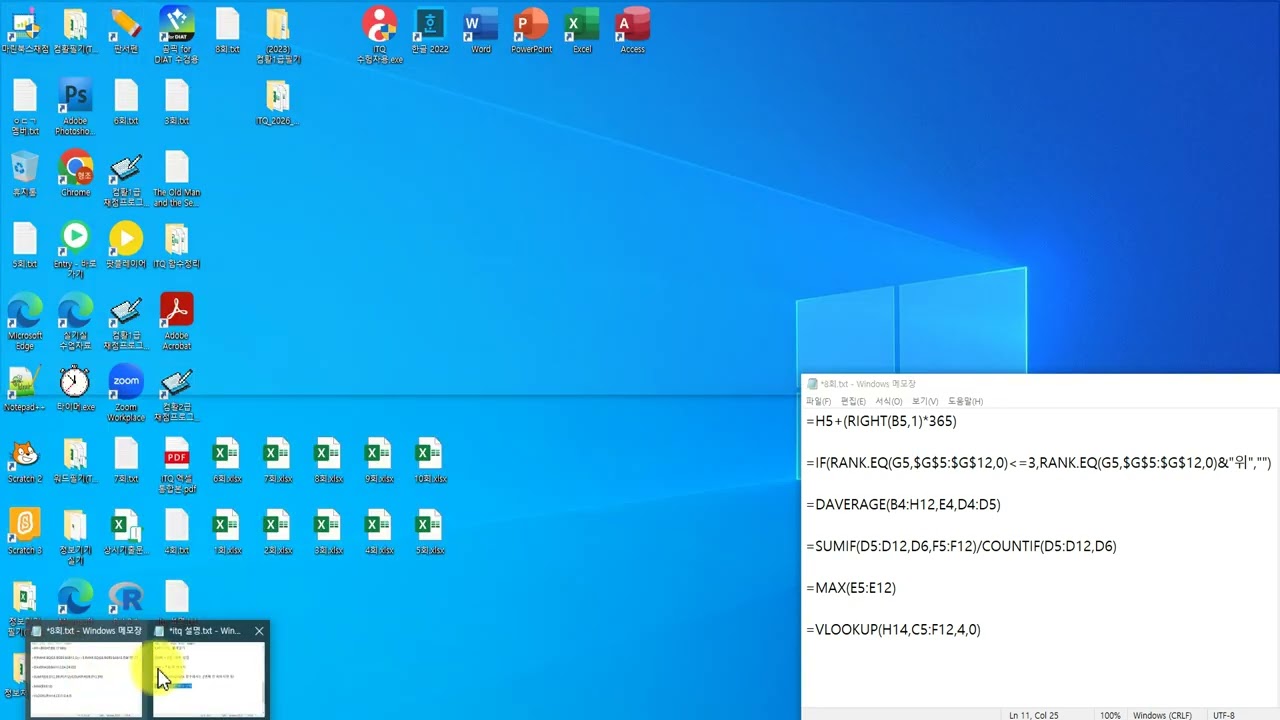
Task: Switch to the itq 설명.txt preview
Action: (x=208, y=668)
